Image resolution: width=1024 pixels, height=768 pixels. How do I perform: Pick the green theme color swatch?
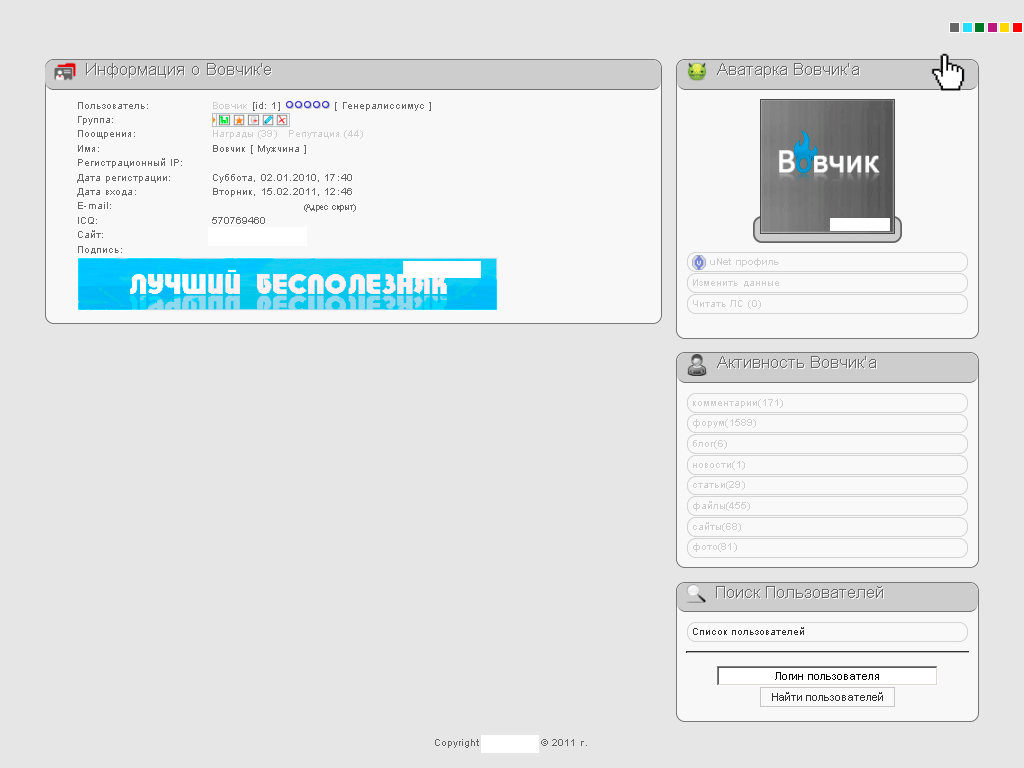(x=980, y=27)
